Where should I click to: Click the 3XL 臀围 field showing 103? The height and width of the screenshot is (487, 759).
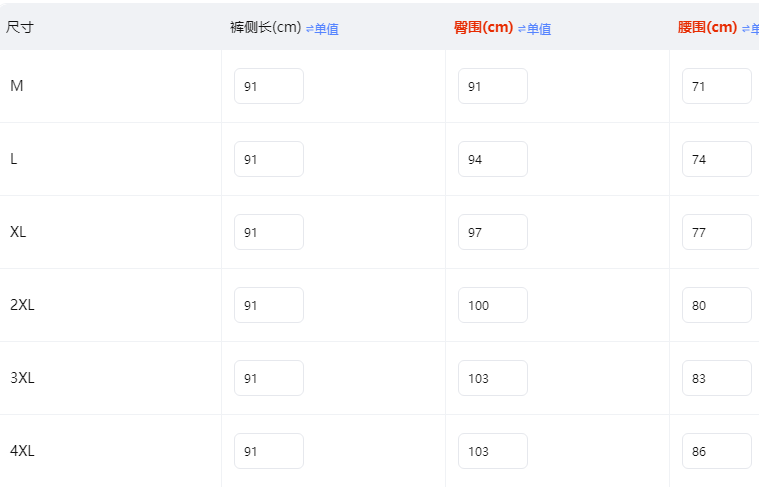click(493, 378)
